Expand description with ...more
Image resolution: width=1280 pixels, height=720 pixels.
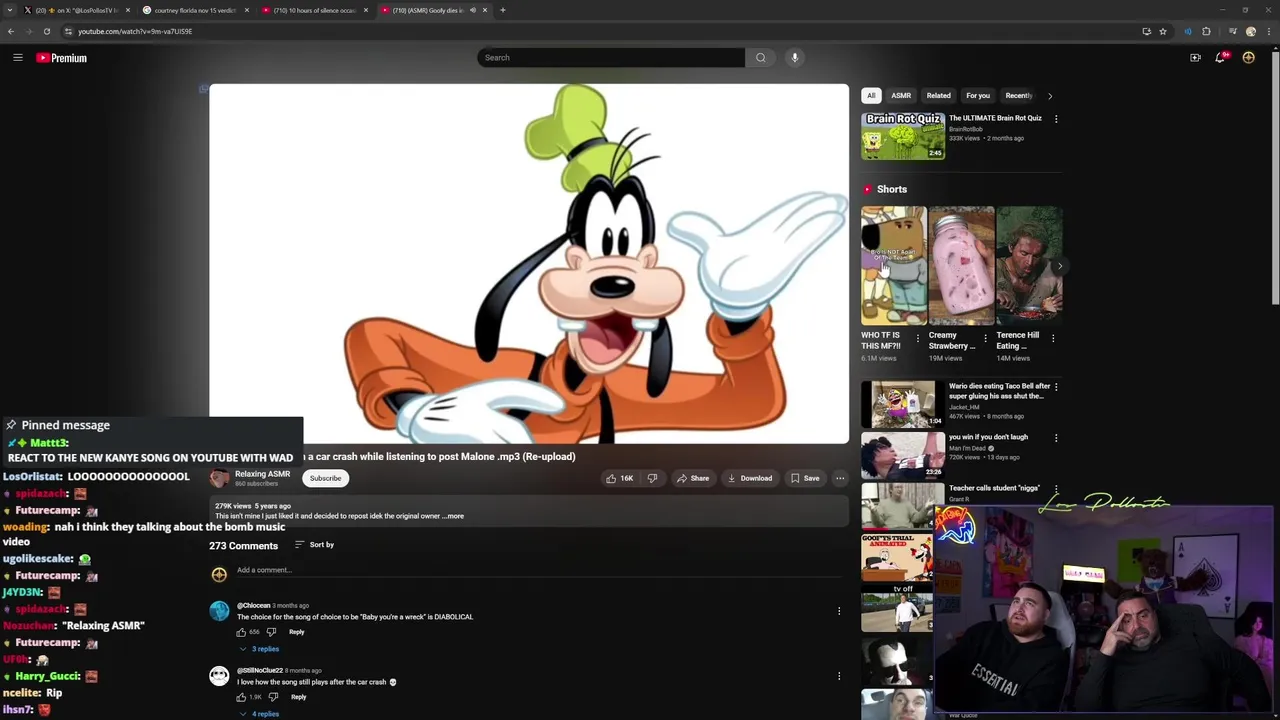tap(455, 516)
